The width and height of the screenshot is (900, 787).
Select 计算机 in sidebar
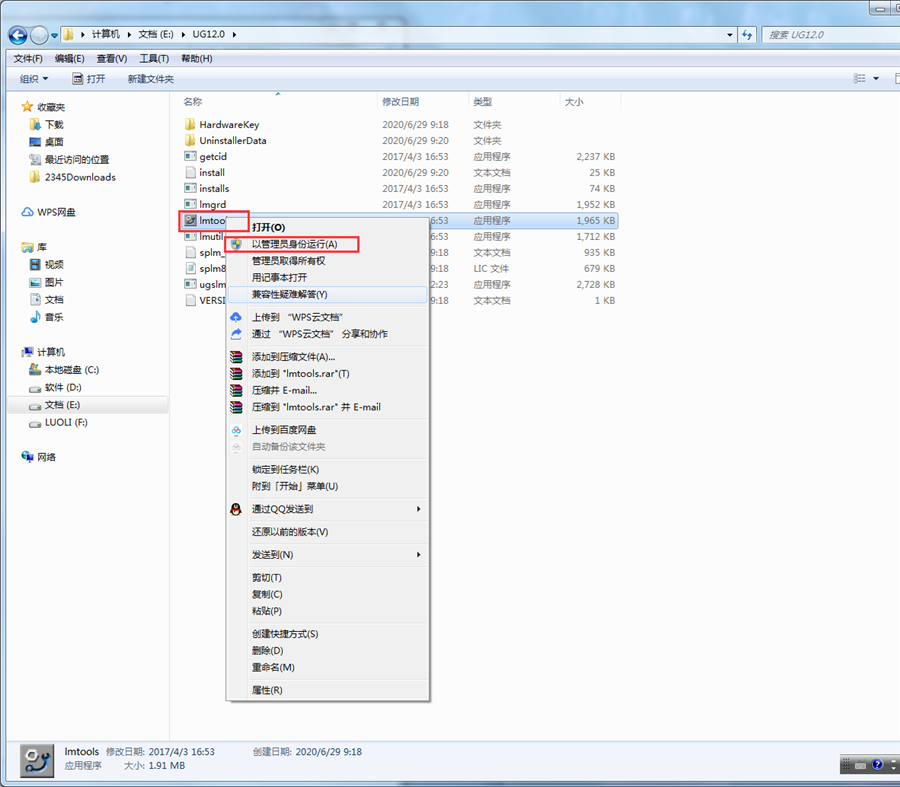coord(43,352)
